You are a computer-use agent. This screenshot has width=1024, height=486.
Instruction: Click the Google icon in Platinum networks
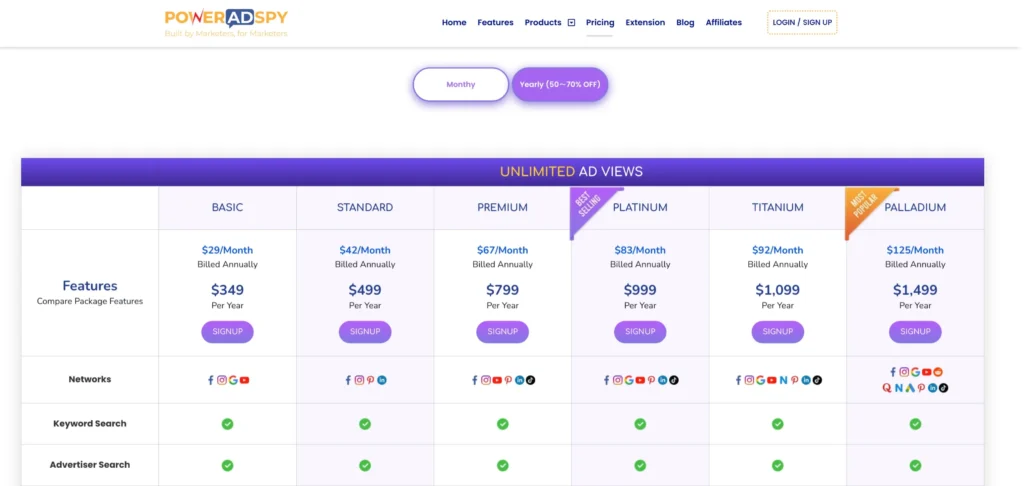pyautogui.click(x=629, y=380)
